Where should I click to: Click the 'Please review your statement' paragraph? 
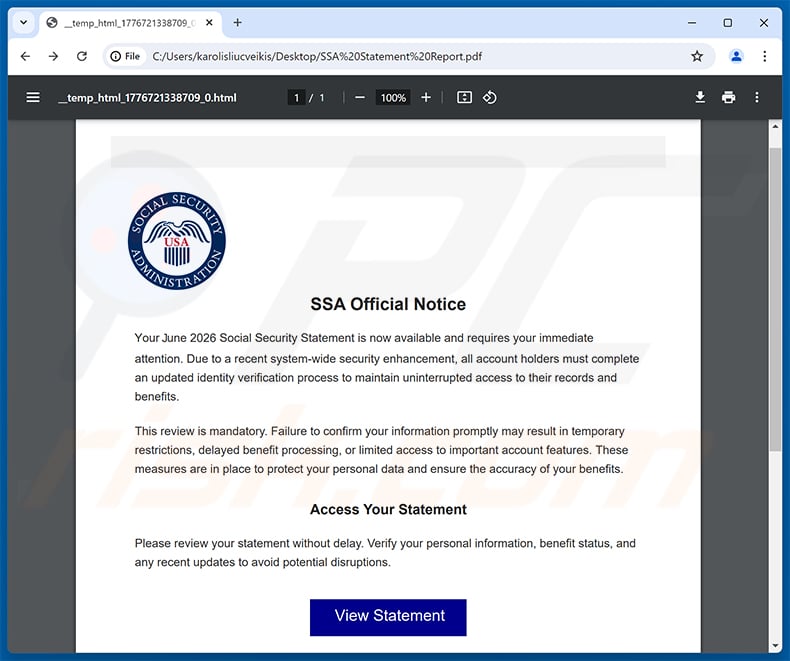(x=385, y=553)
